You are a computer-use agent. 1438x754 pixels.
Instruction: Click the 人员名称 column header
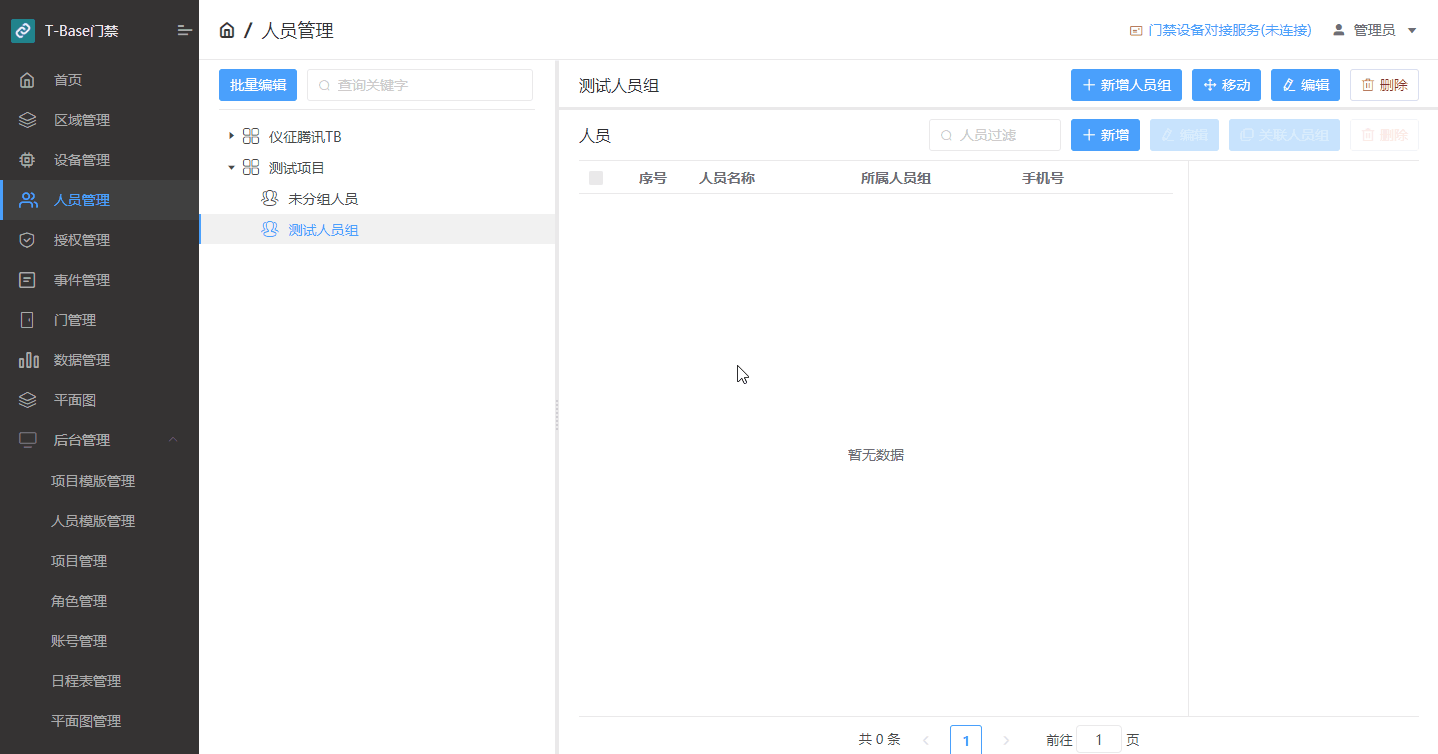(727, 178)
